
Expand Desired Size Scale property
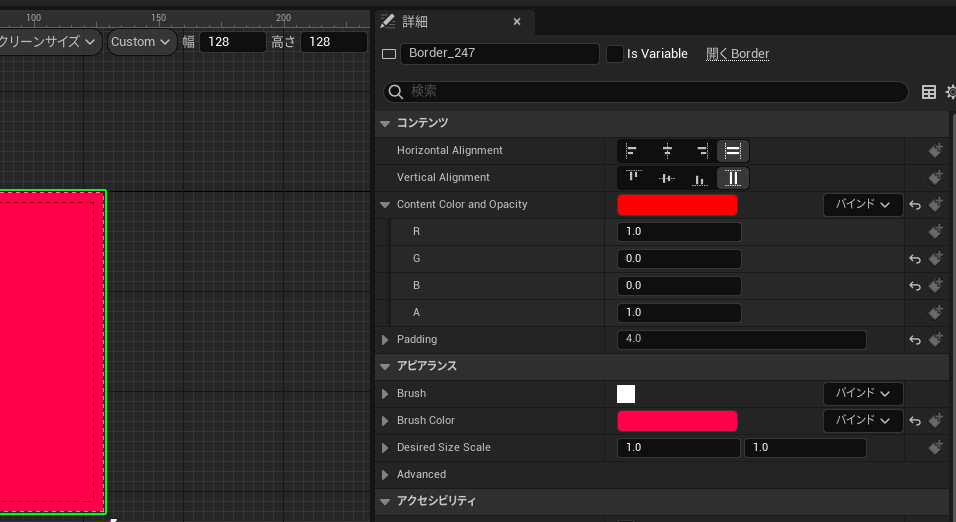tap(385, 448)
